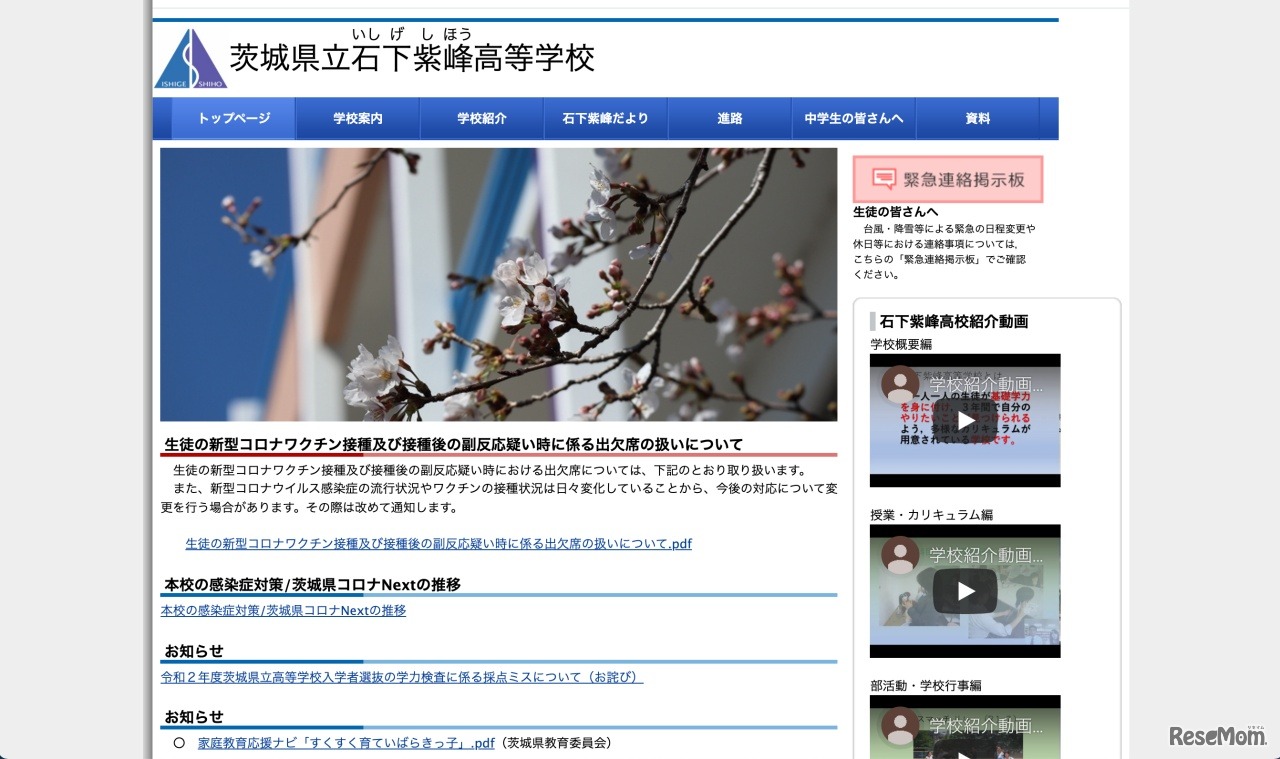Play the 授業・カリキュラム編 video
The width and height of the screenshot is (1280, 759).
[x=965, y=591]
